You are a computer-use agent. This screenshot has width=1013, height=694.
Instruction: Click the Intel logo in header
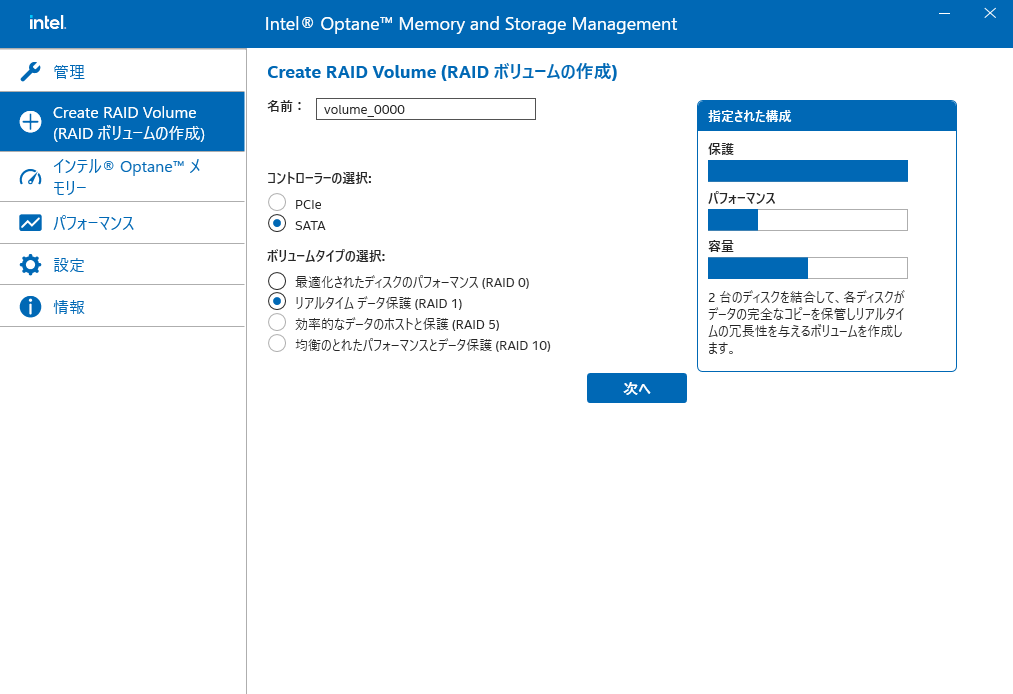[x=47, y=23]
